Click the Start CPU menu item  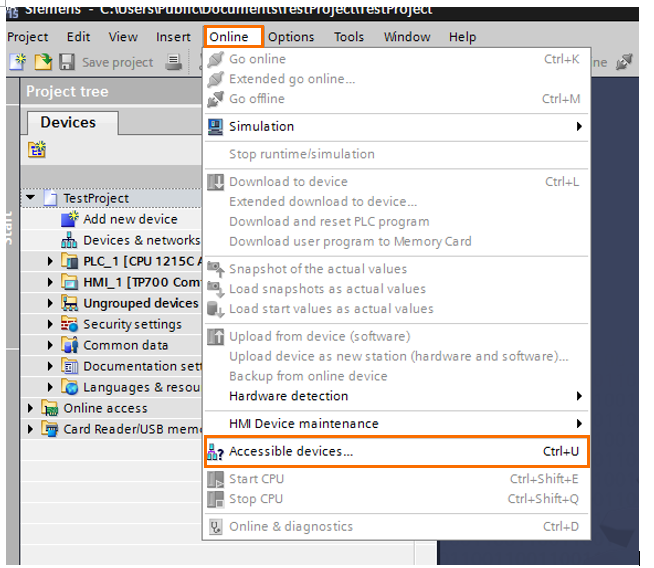396,479
